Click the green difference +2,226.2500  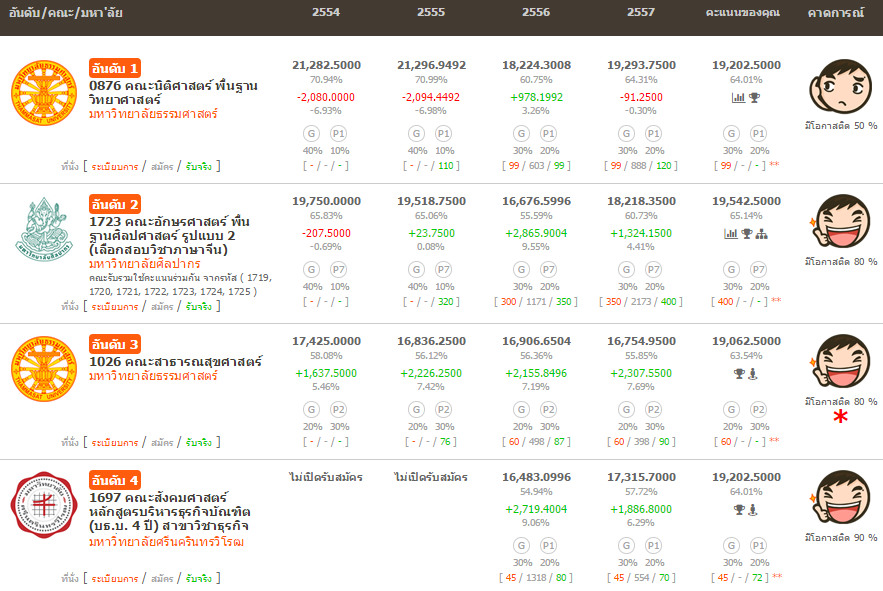[x=431, y=373]
